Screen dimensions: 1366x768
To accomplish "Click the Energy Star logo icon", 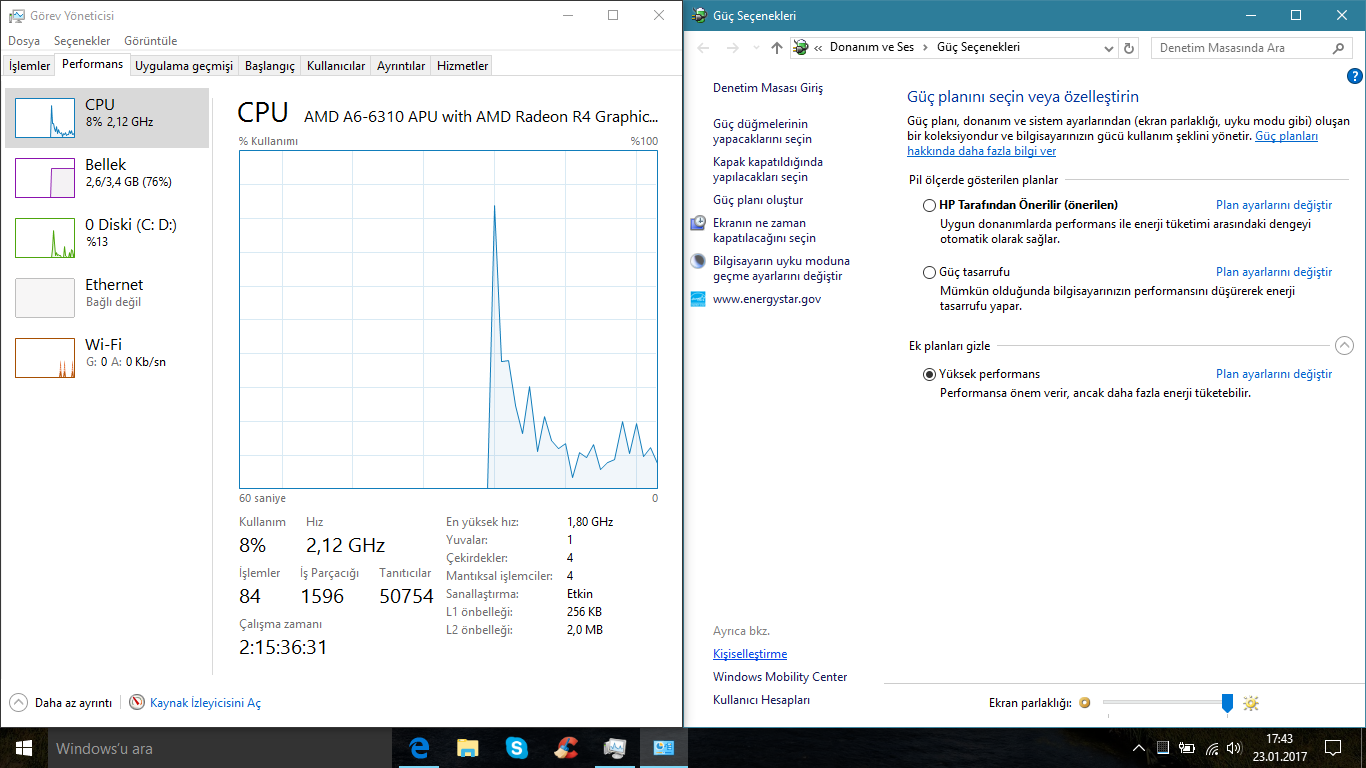I will pos(698,299).
